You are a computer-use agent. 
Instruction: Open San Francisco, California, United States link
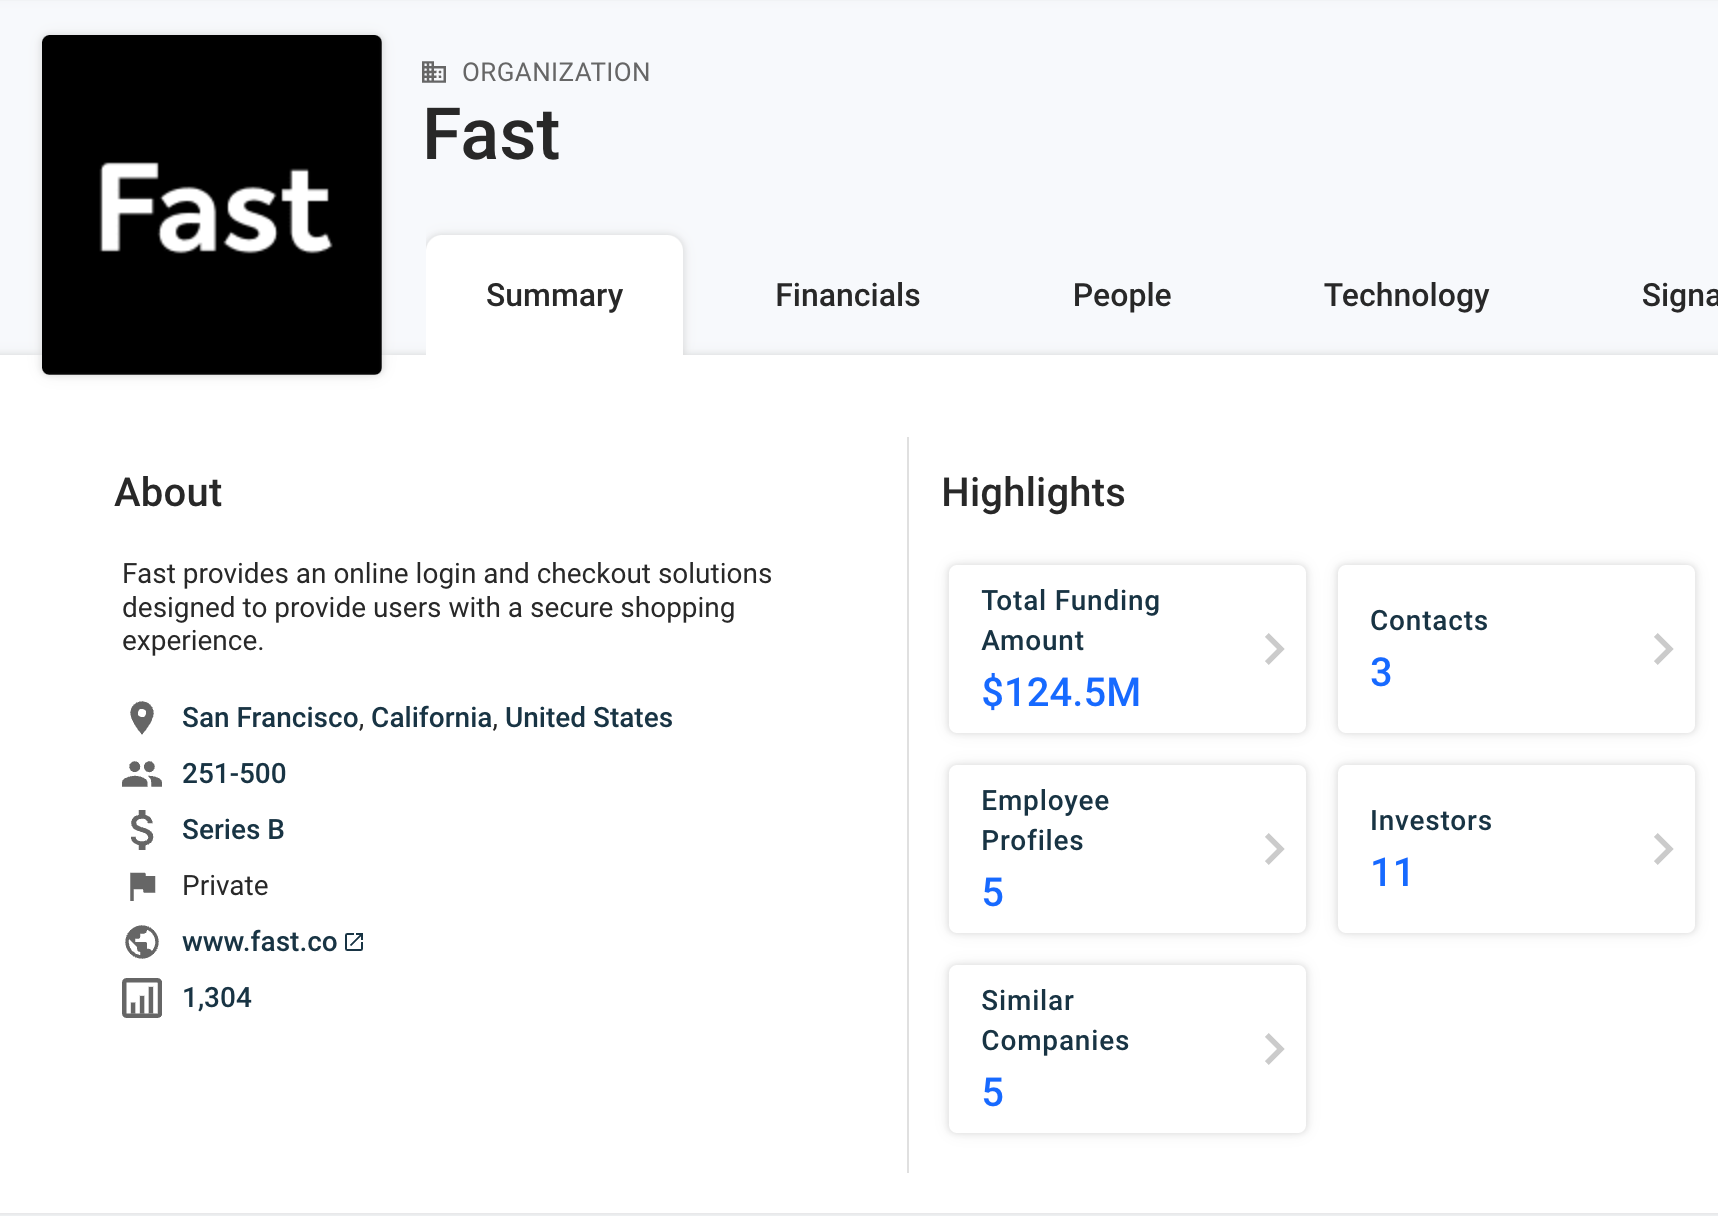[x=427, y=718]
